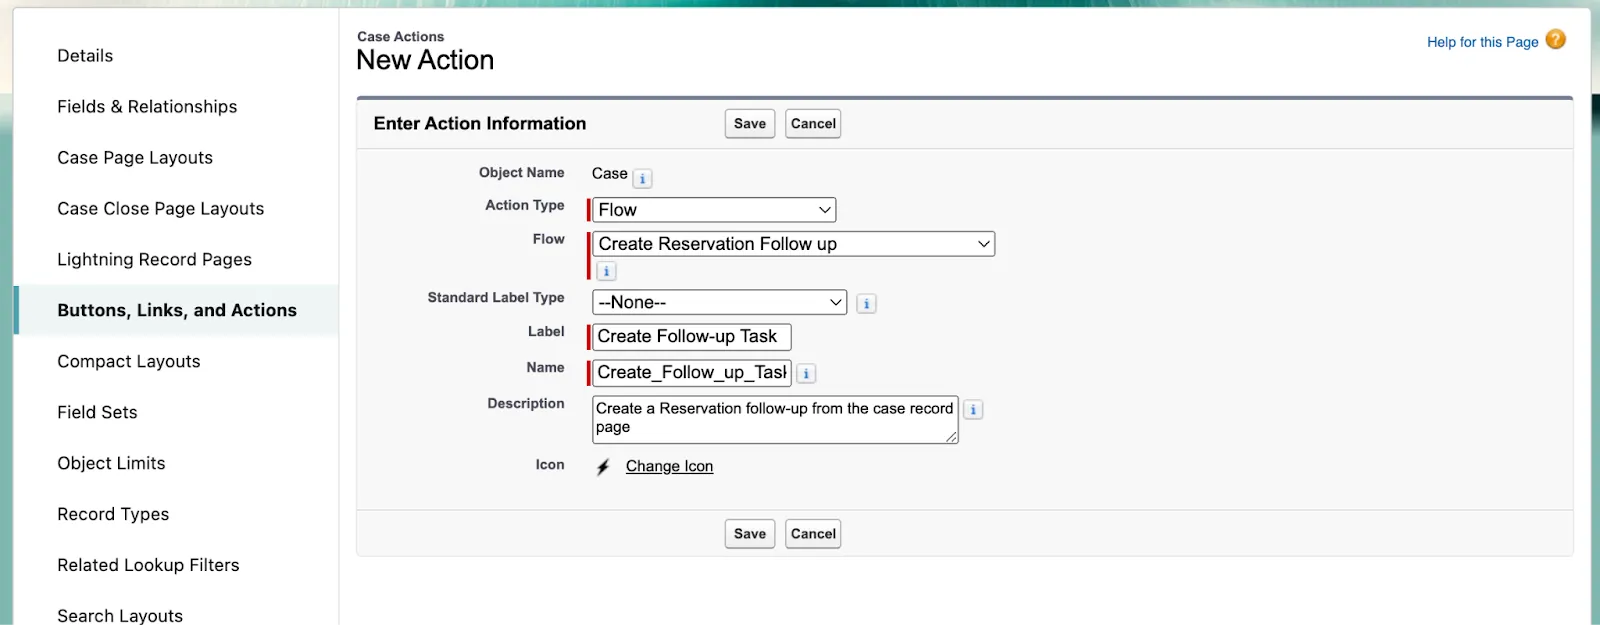Click the lightning bolt action icon
Image resolution: width=1600 pixels, height=625 pixels.
click(x=603, y=467)
